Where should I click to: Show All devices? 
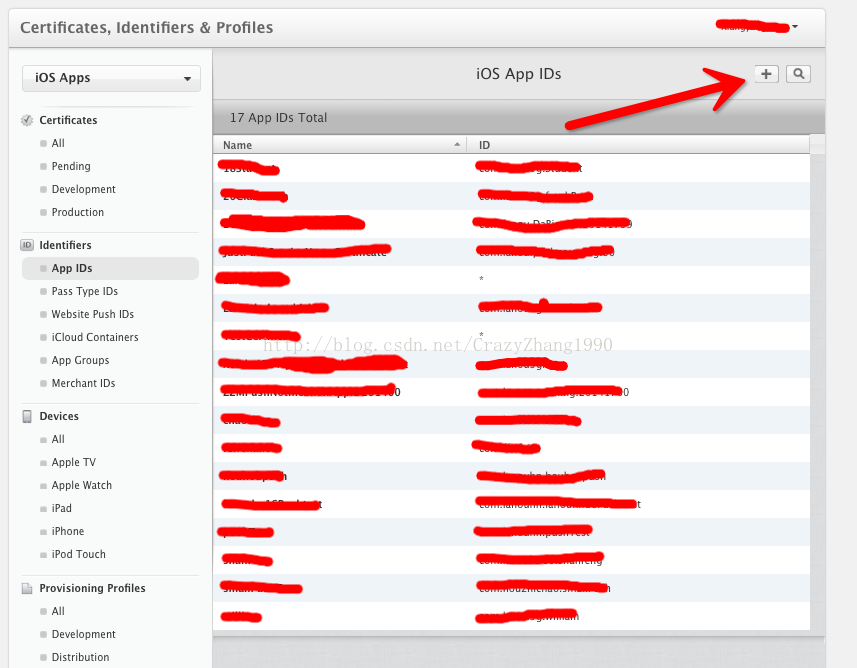coord(58,440)
